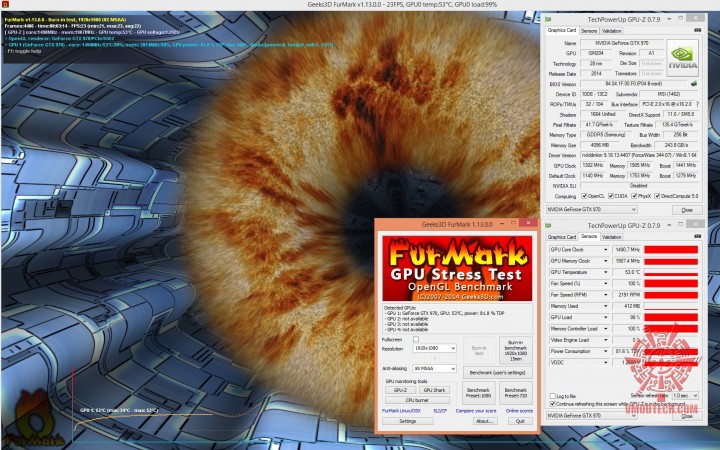The width and height of the screenshot is (720, 450).
Task: Select the active Sensors tab in Sensors window
Action: pyautogui.click(x=589, y=236)
